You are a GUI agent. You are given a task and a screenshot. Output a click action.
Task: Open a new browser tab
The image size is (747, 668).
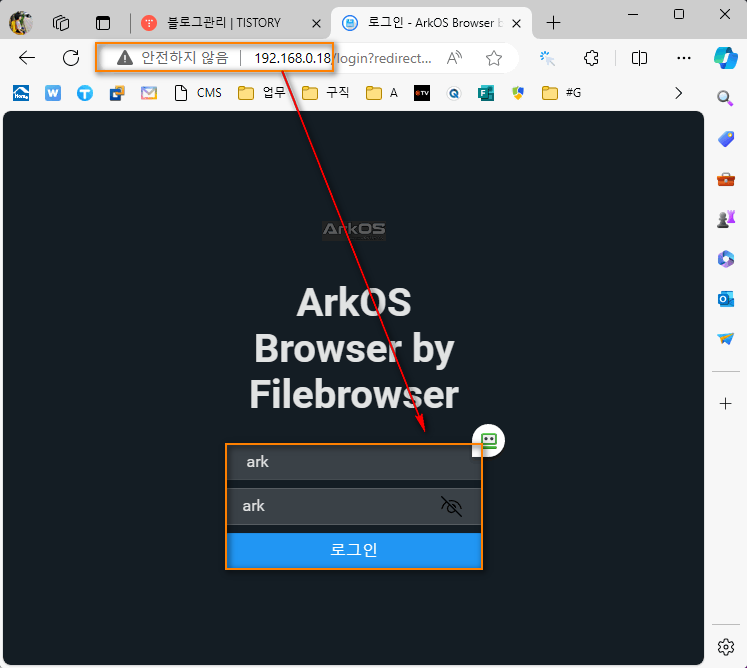point(553,22)
